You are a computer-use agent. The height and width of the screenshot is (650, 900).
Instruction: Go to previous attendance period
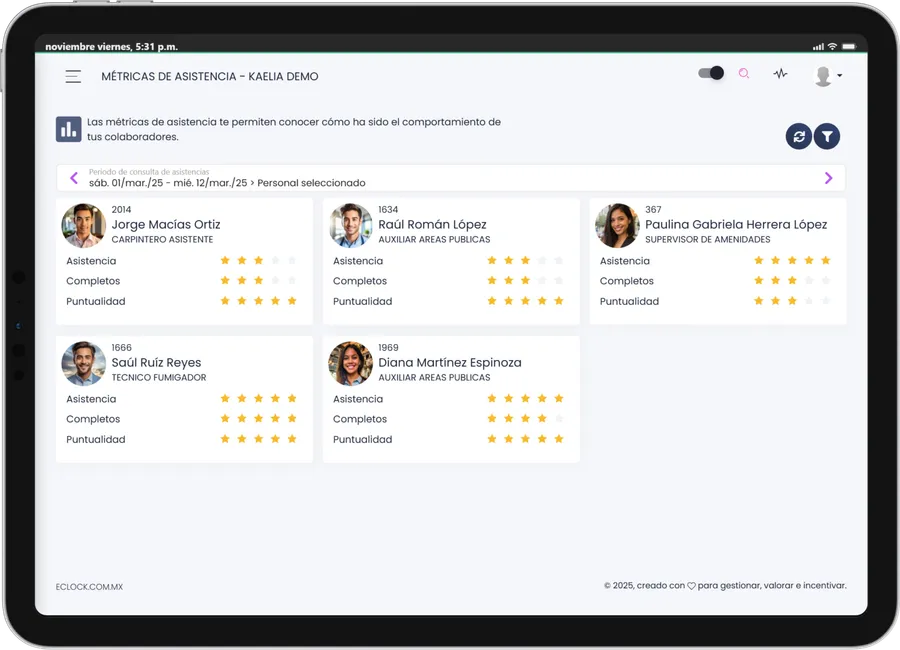pos(74,178)
